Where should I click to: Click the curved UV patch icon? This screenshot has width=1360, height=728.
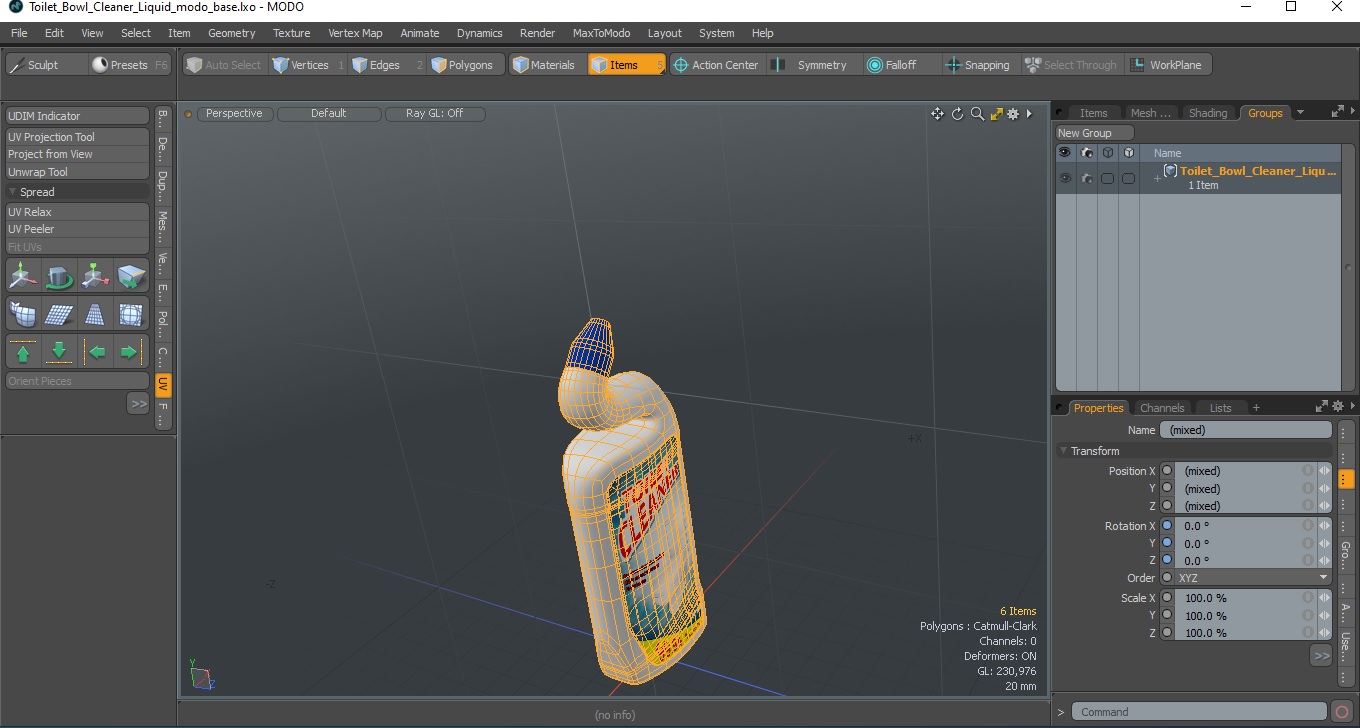tap(23, 315)
